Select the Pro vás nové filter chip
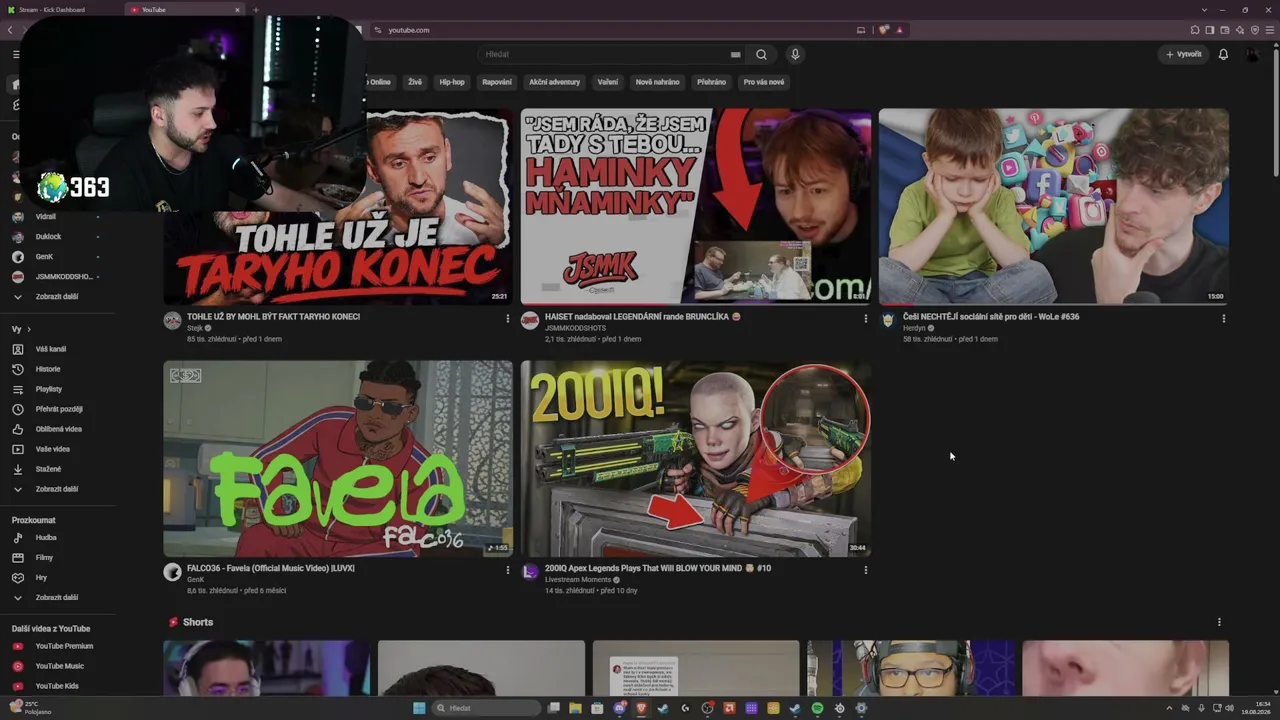Image resolution: width=1280 pixels, height=720 pixels. click(x=764, y=82)
